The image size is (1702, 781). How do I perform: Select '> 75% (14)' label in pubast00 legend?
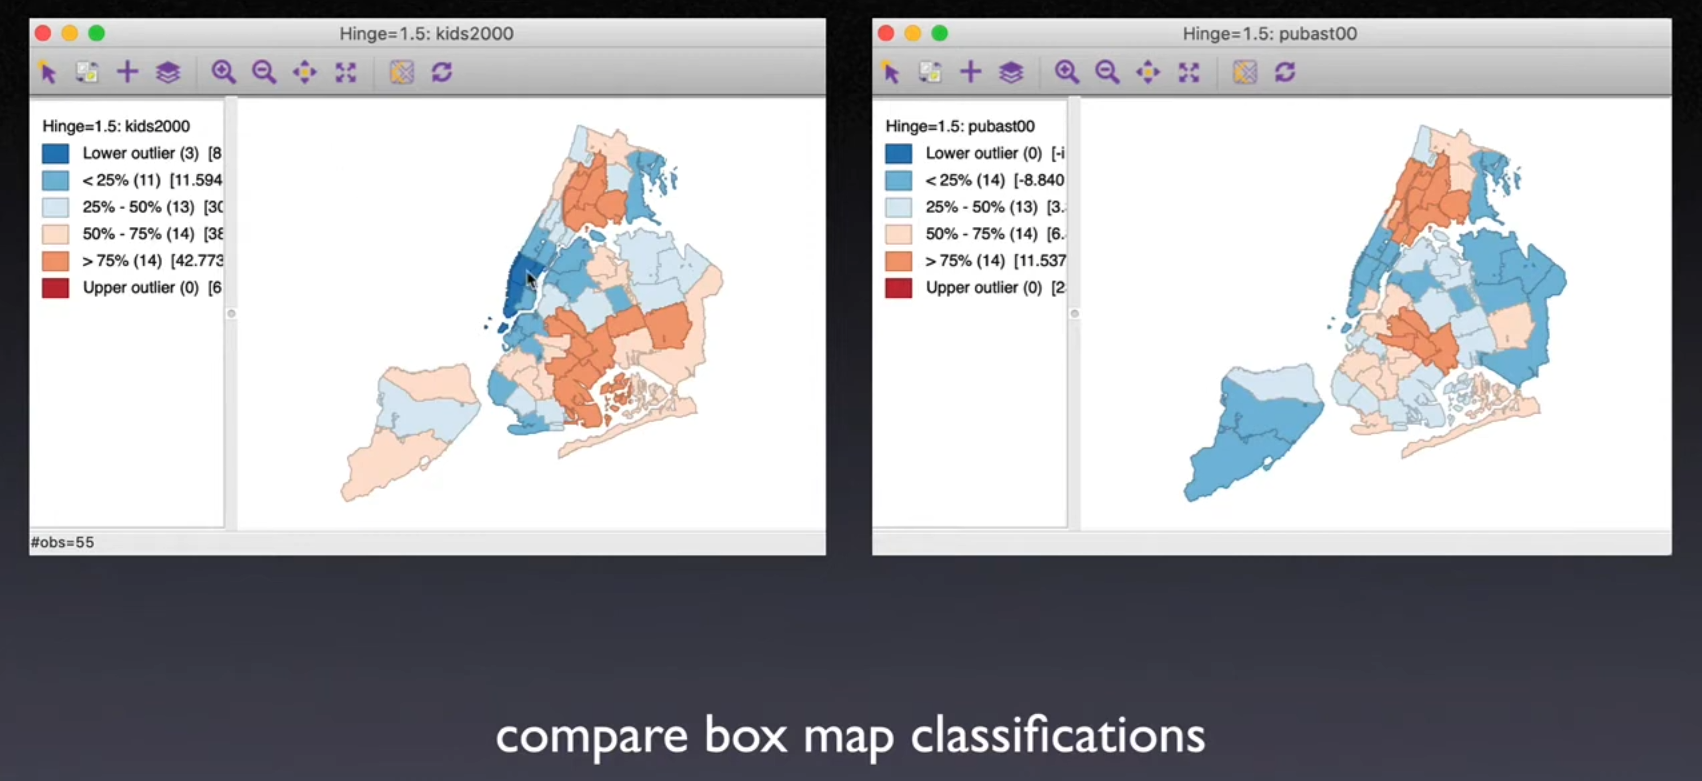tap(965, 261)
